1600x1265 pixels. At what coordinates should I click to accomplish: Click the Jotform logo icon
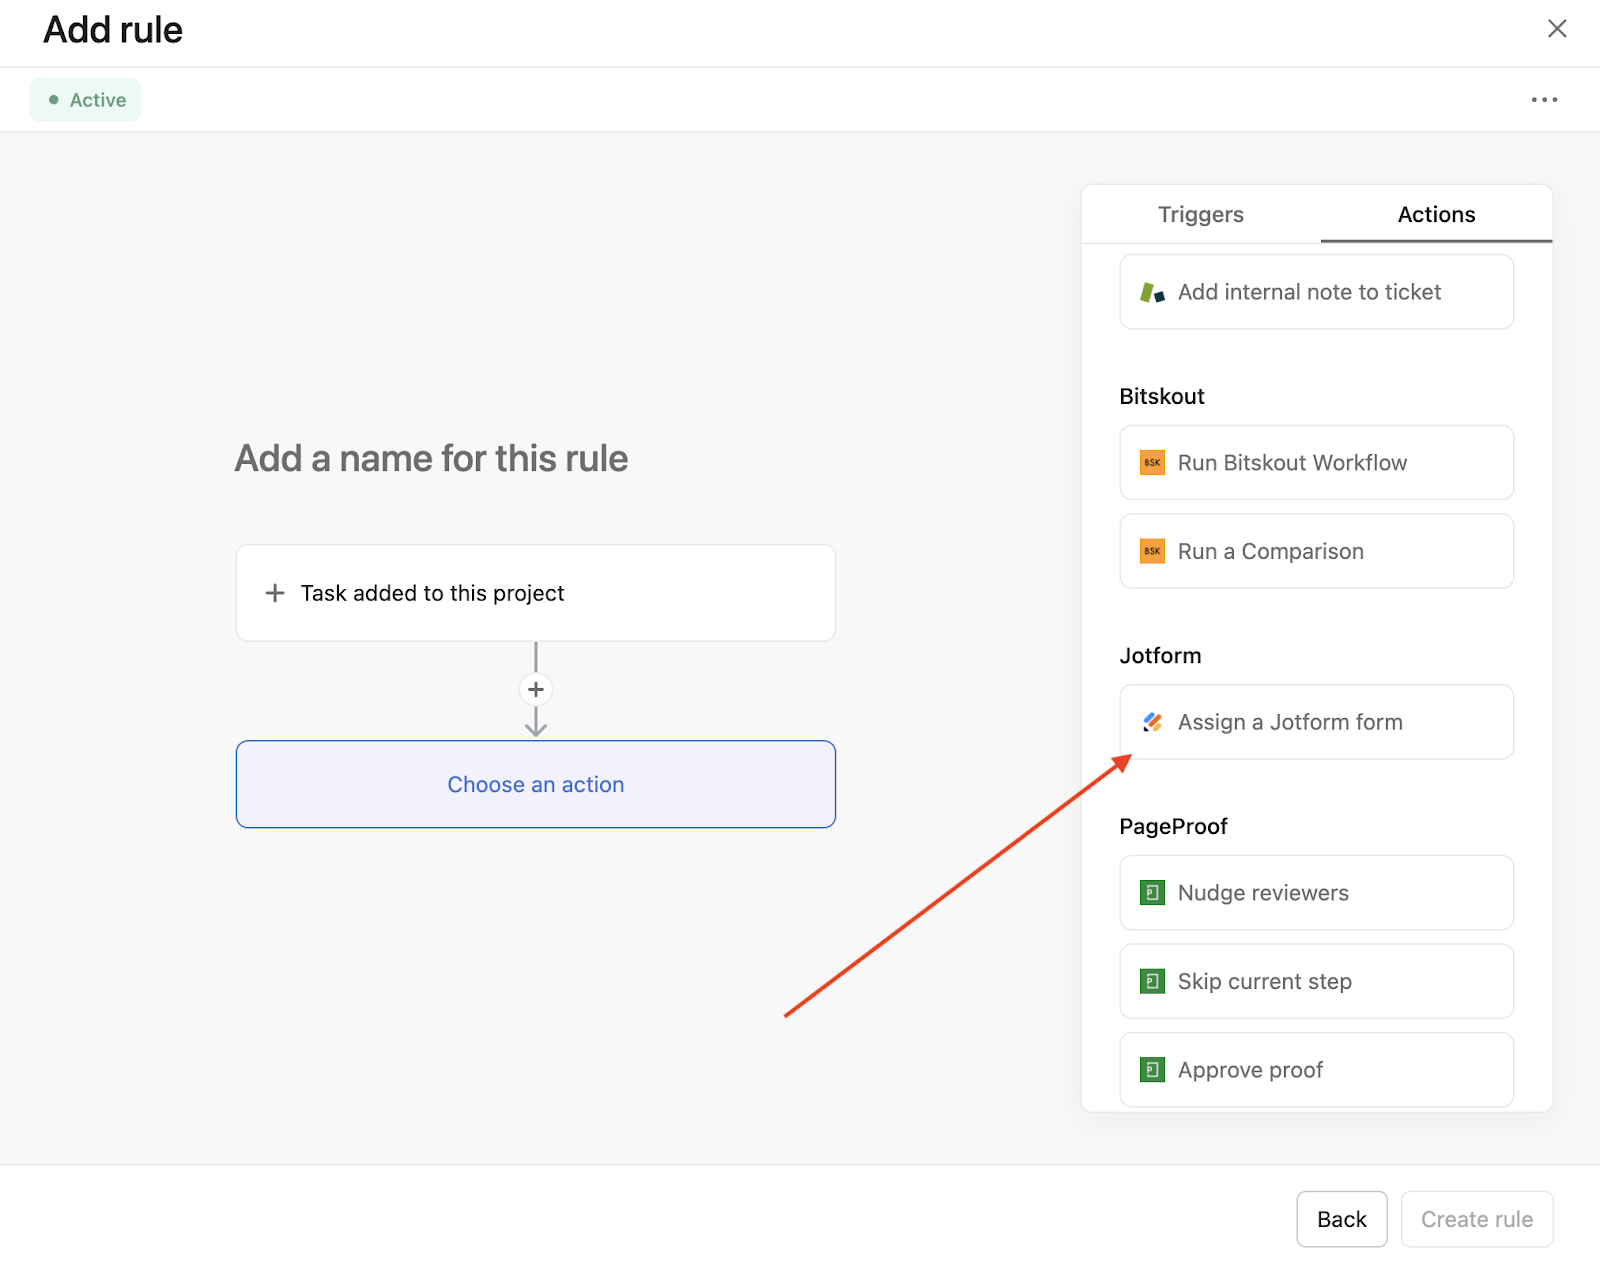1152,722
